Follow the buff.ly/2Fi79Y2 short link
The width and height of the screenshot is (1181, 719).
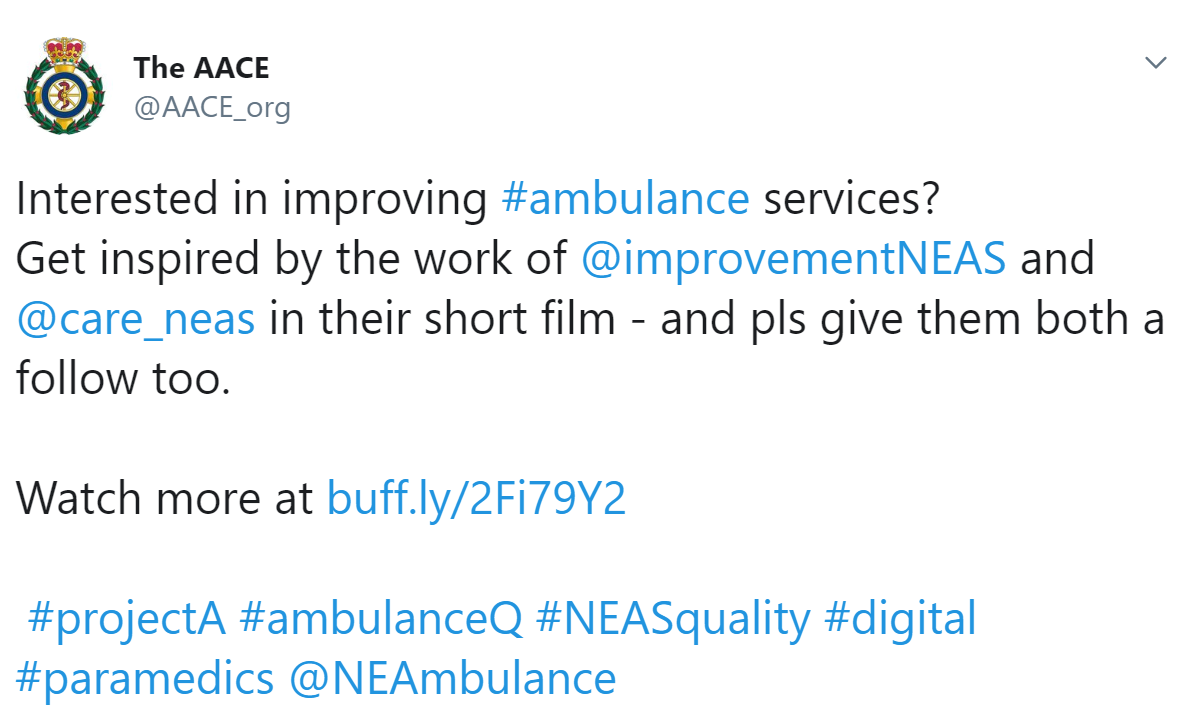476,498
